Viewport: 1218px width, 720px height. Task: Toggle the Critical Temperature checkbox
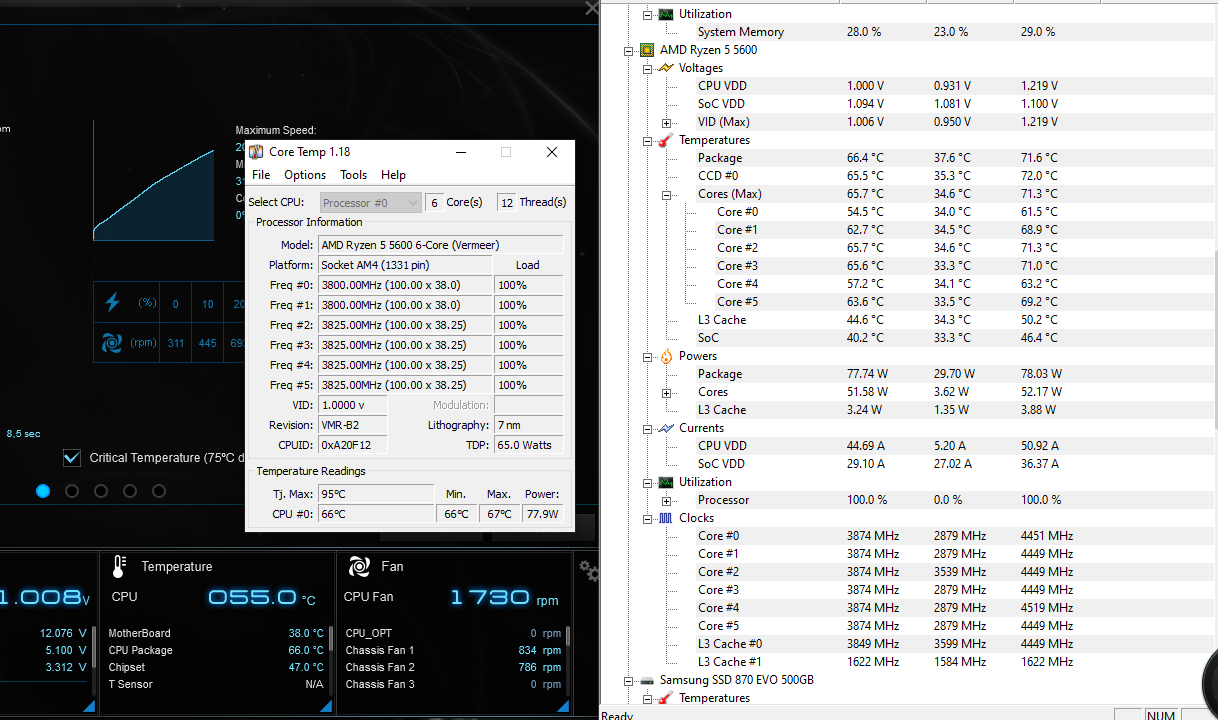click(x=72, y=458)
